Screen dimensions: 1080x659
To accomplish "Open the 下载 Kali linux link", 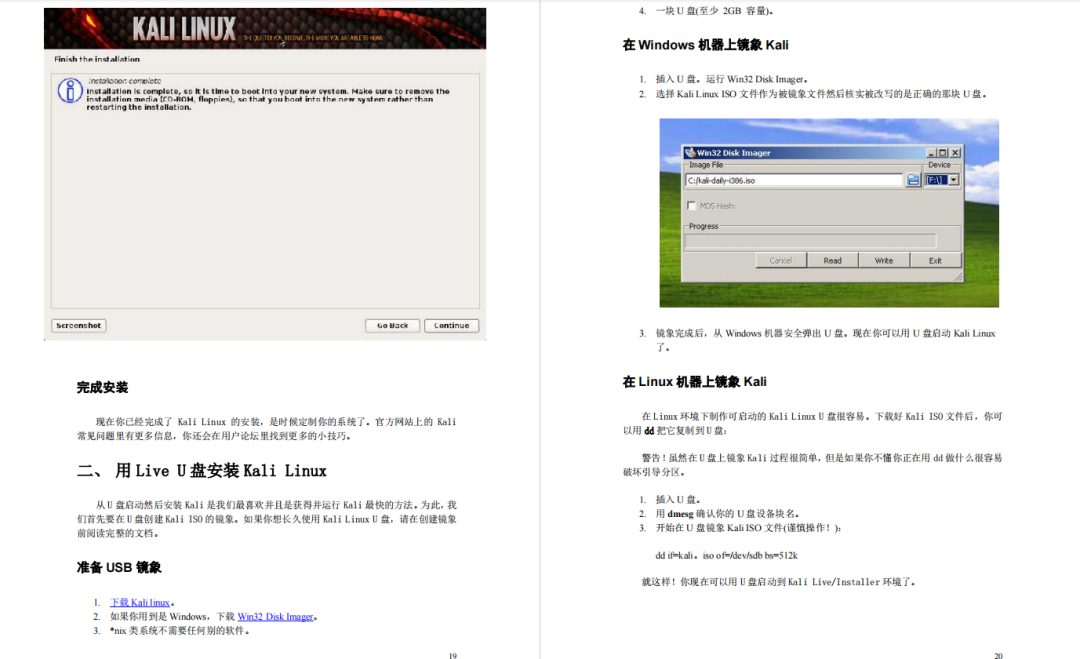I will click(140, 603).
